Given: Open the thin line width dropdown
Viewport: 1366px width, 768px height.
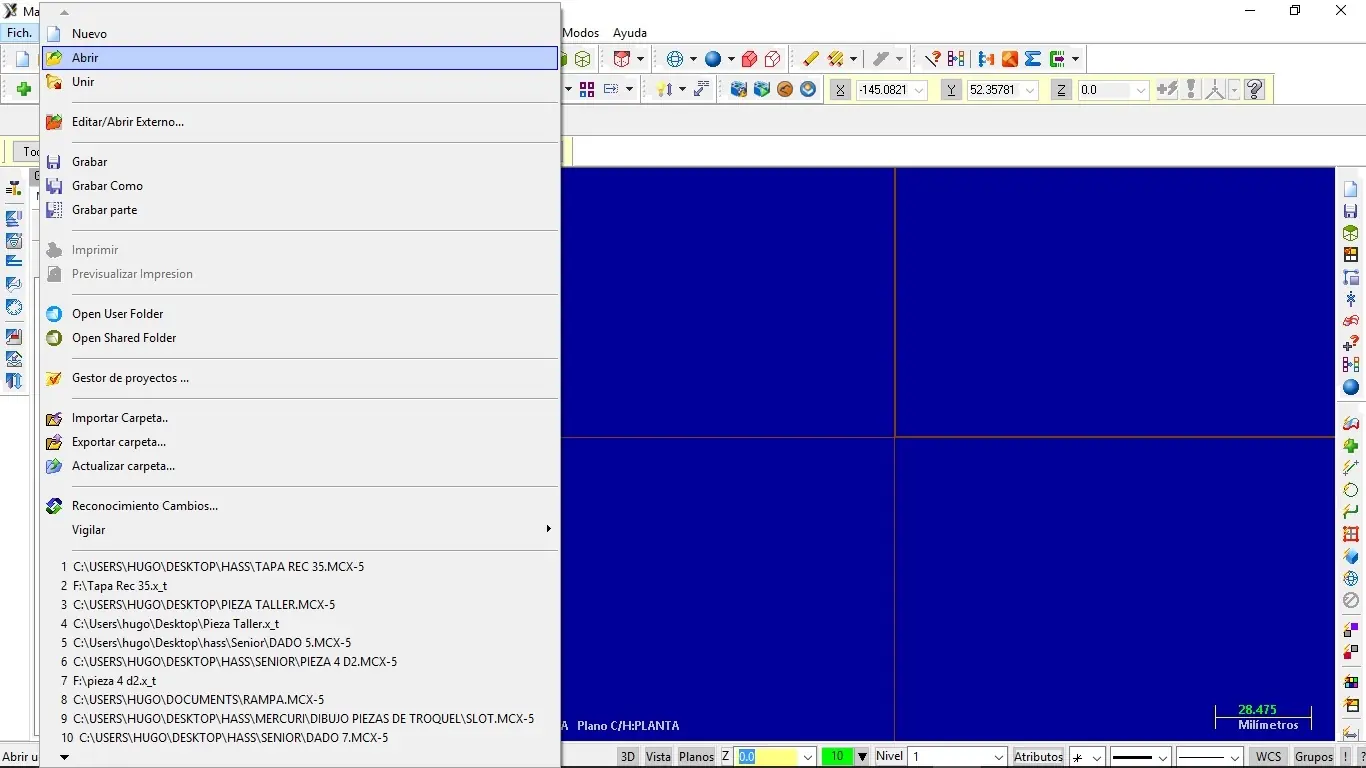Looking at the screenshot, I should tap(1233, 757).
